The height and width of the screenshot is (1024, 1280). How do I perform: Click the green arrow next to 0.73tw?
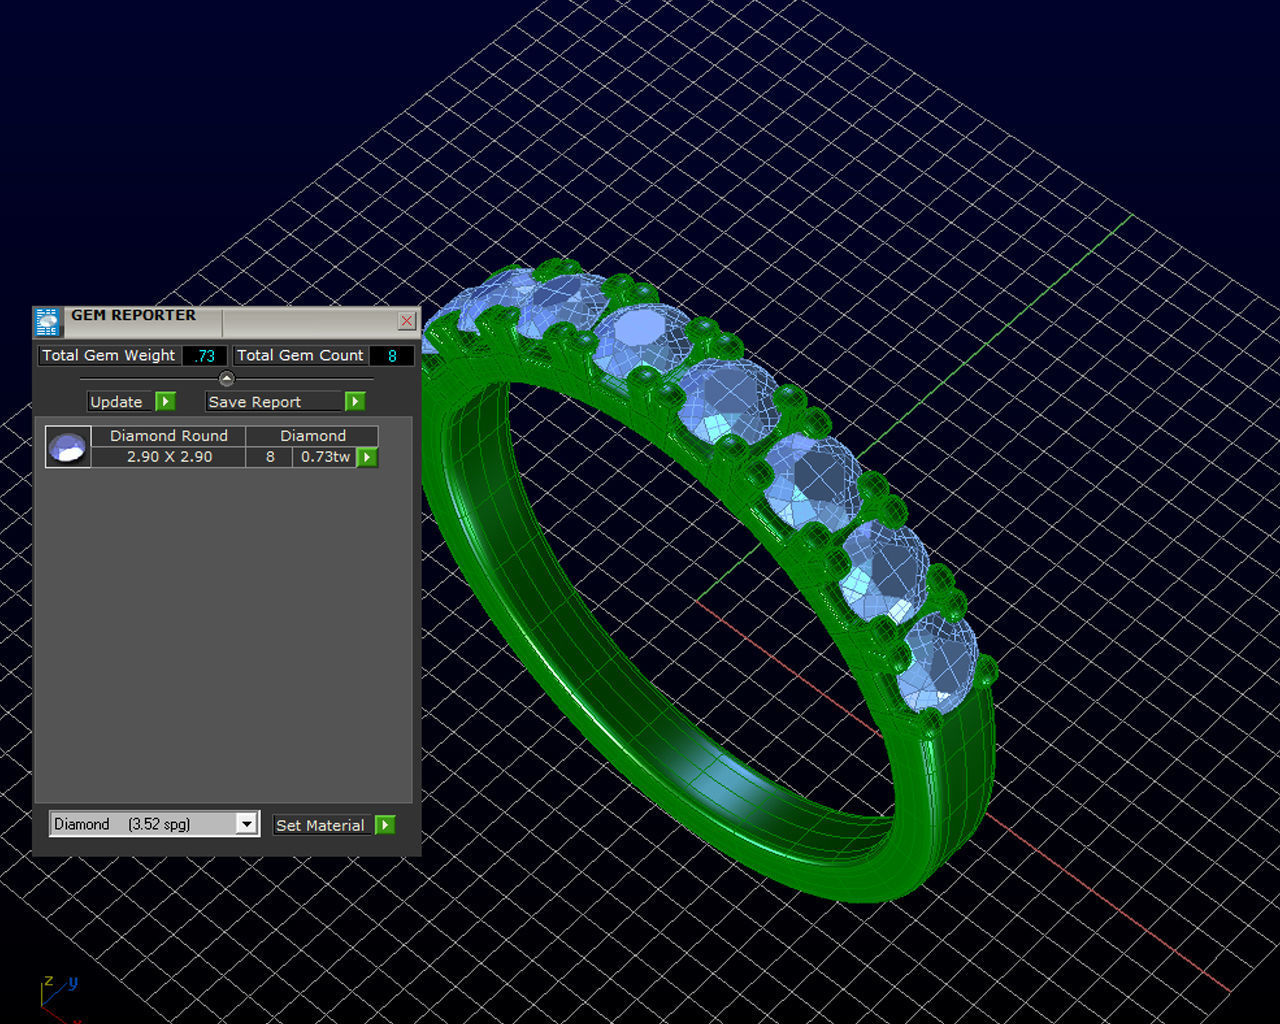(367, 457)
